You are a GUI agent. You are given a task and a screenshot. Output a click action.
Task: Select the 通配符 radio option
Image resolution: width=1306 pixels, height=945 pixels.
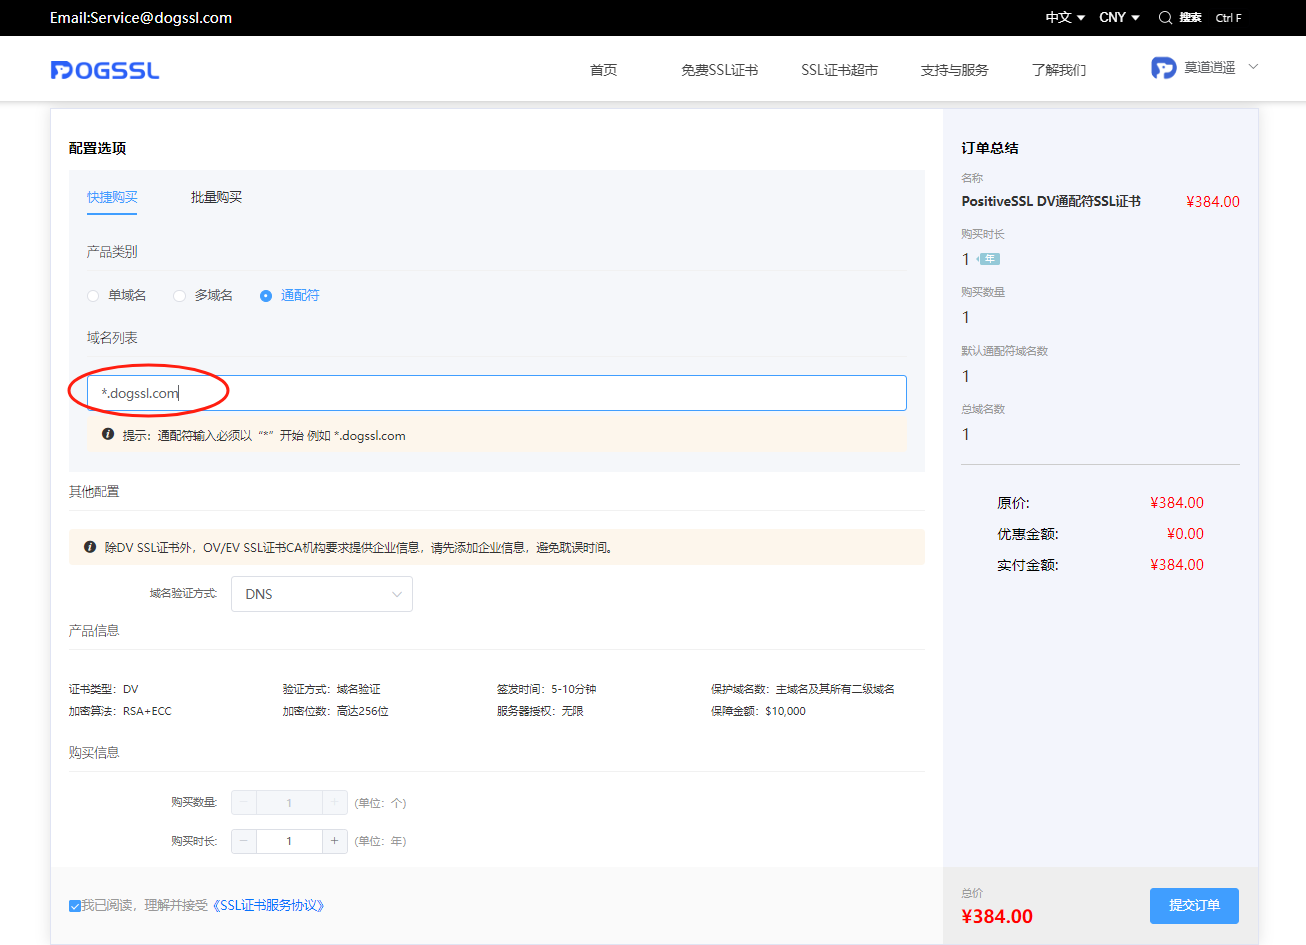tap(266, 296)
